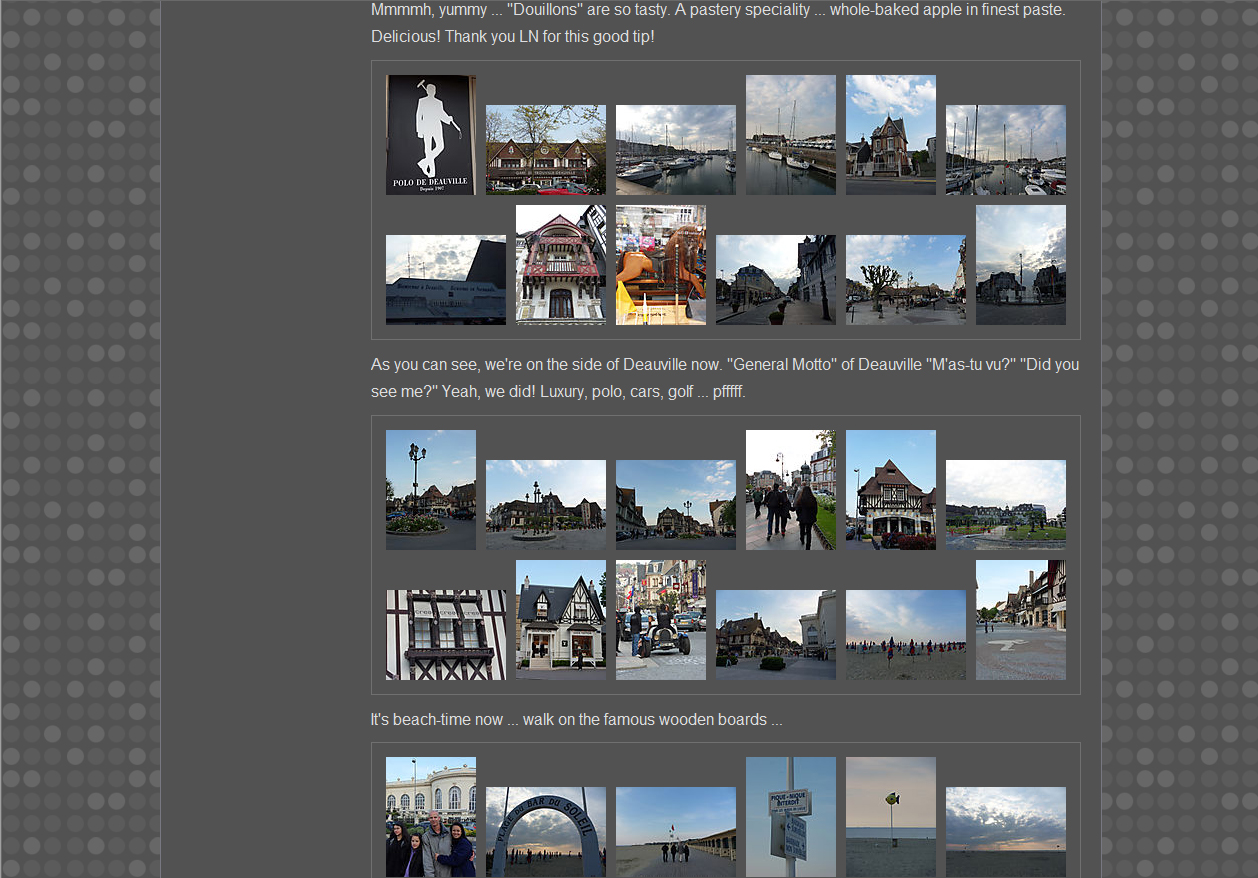Select the pruned tree town square photo

coord(905,280)
